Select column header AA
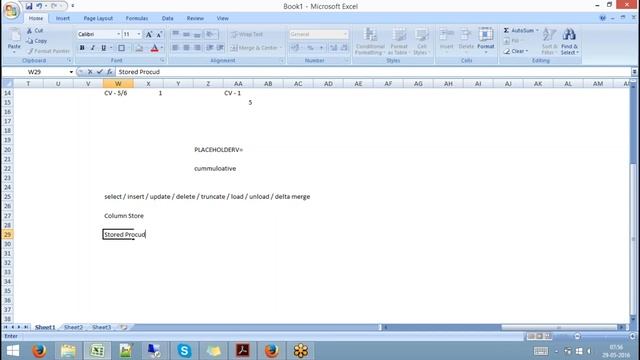Screen dimensions: 640x360 [x=238, y=84]
